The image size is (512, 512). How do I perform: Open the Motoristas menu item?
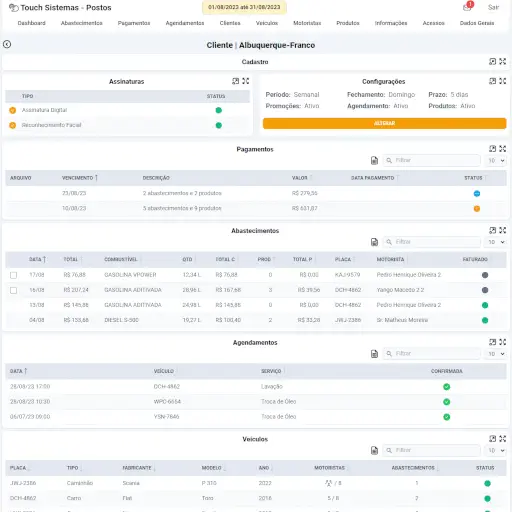[x=307, y=23]
